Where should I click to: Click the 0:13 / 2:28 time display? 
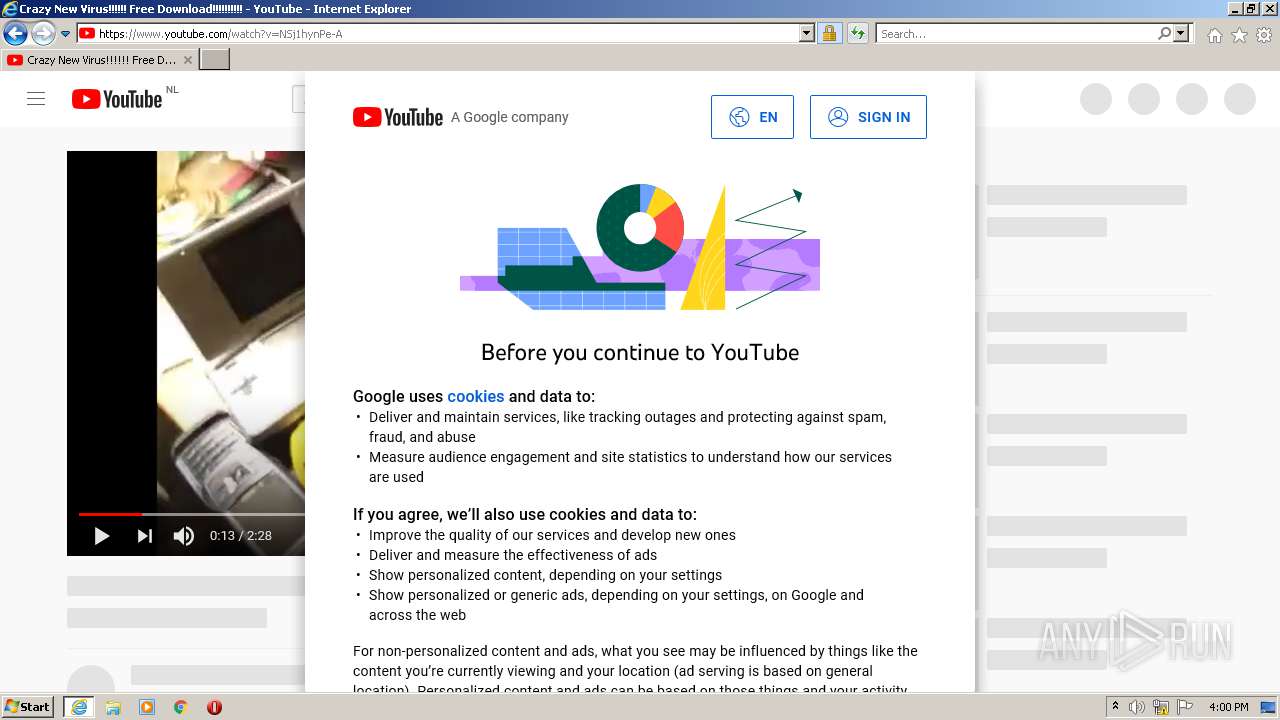[241, 536]
